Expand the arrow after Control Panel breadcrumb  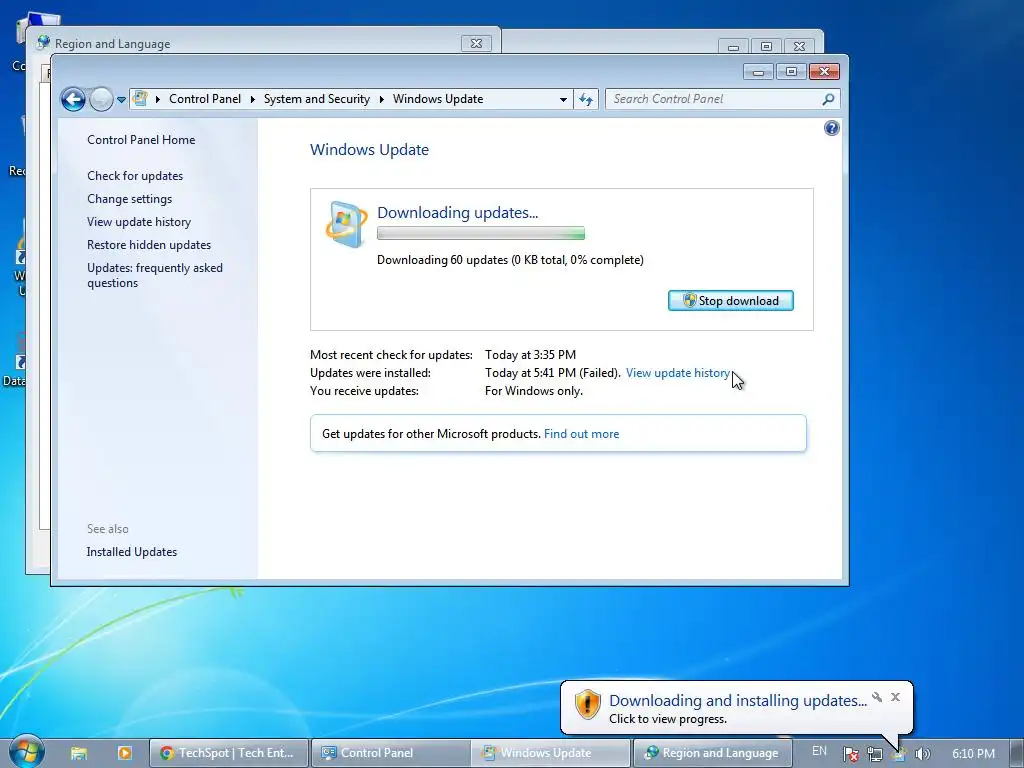tap(253, 99)
